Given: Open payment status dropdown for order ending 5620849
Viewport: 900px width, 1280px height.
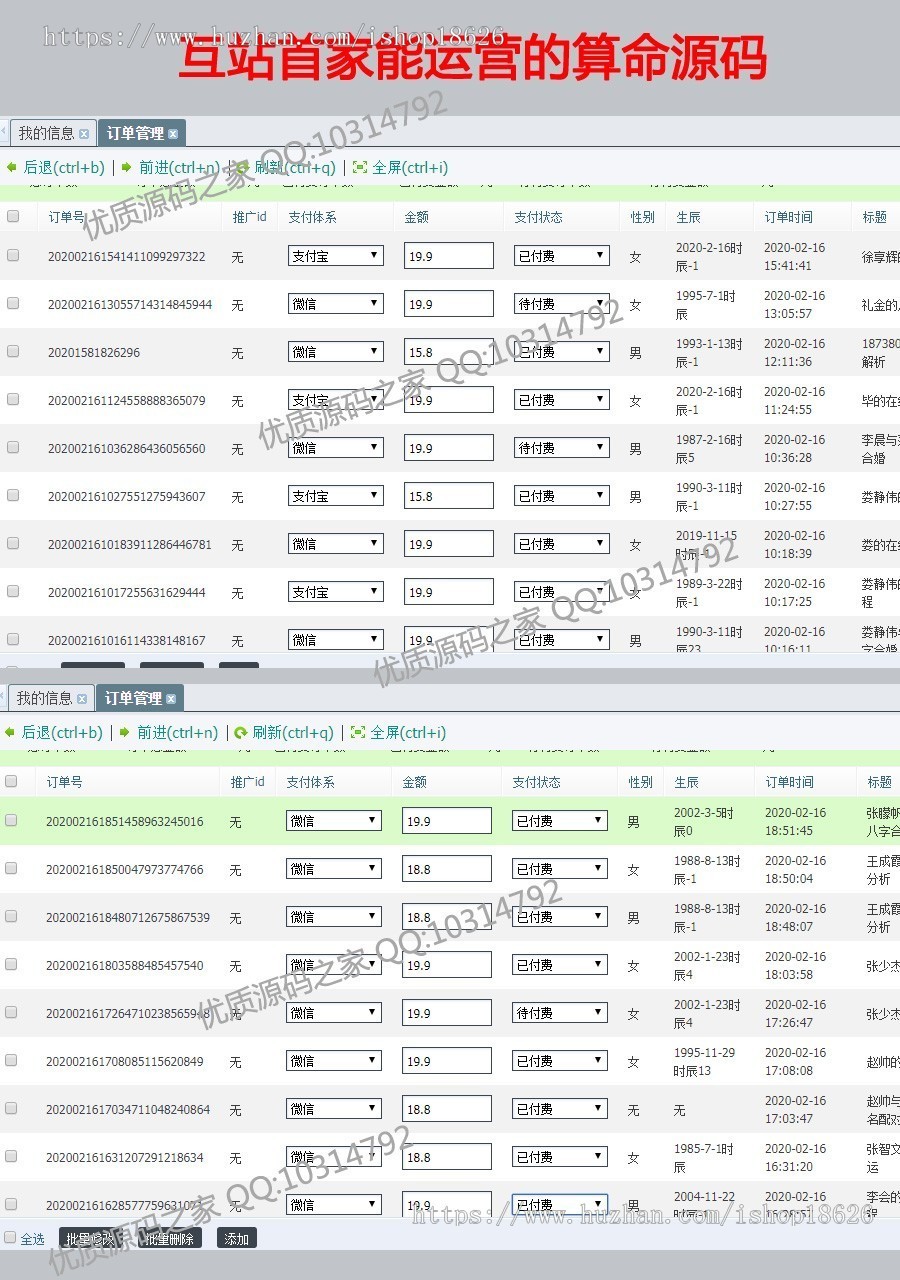Looking at the screenshot, I should click(559, 1061).
